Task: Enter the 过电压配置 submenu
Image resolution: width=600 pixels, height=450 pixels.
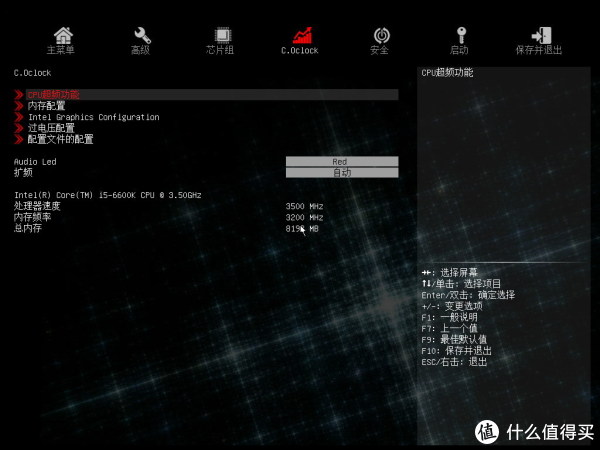Action: (51, 128)
